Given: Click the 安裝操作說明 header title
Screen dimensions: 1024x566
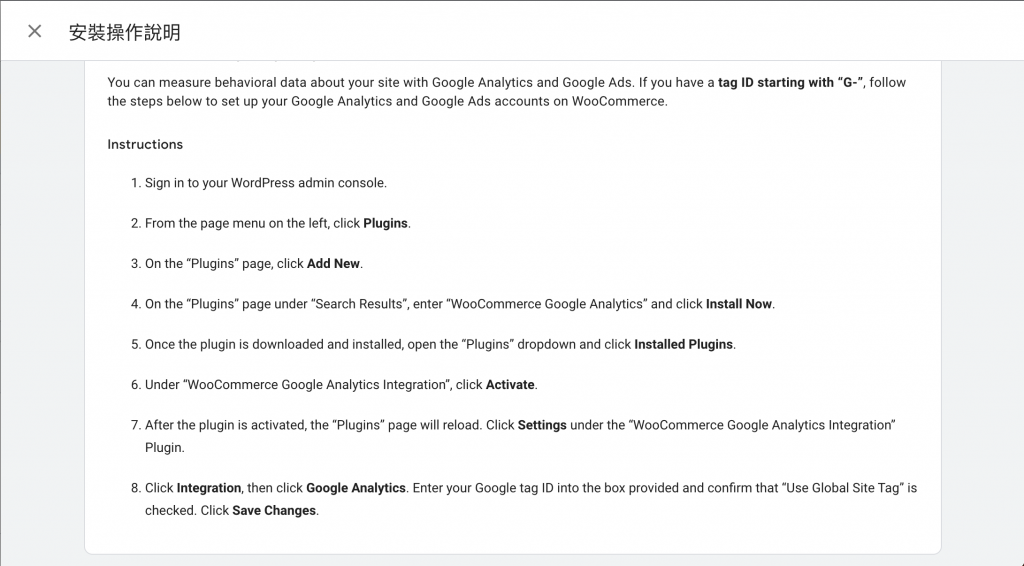Looking at the screenshot, I should click(124, 32).
